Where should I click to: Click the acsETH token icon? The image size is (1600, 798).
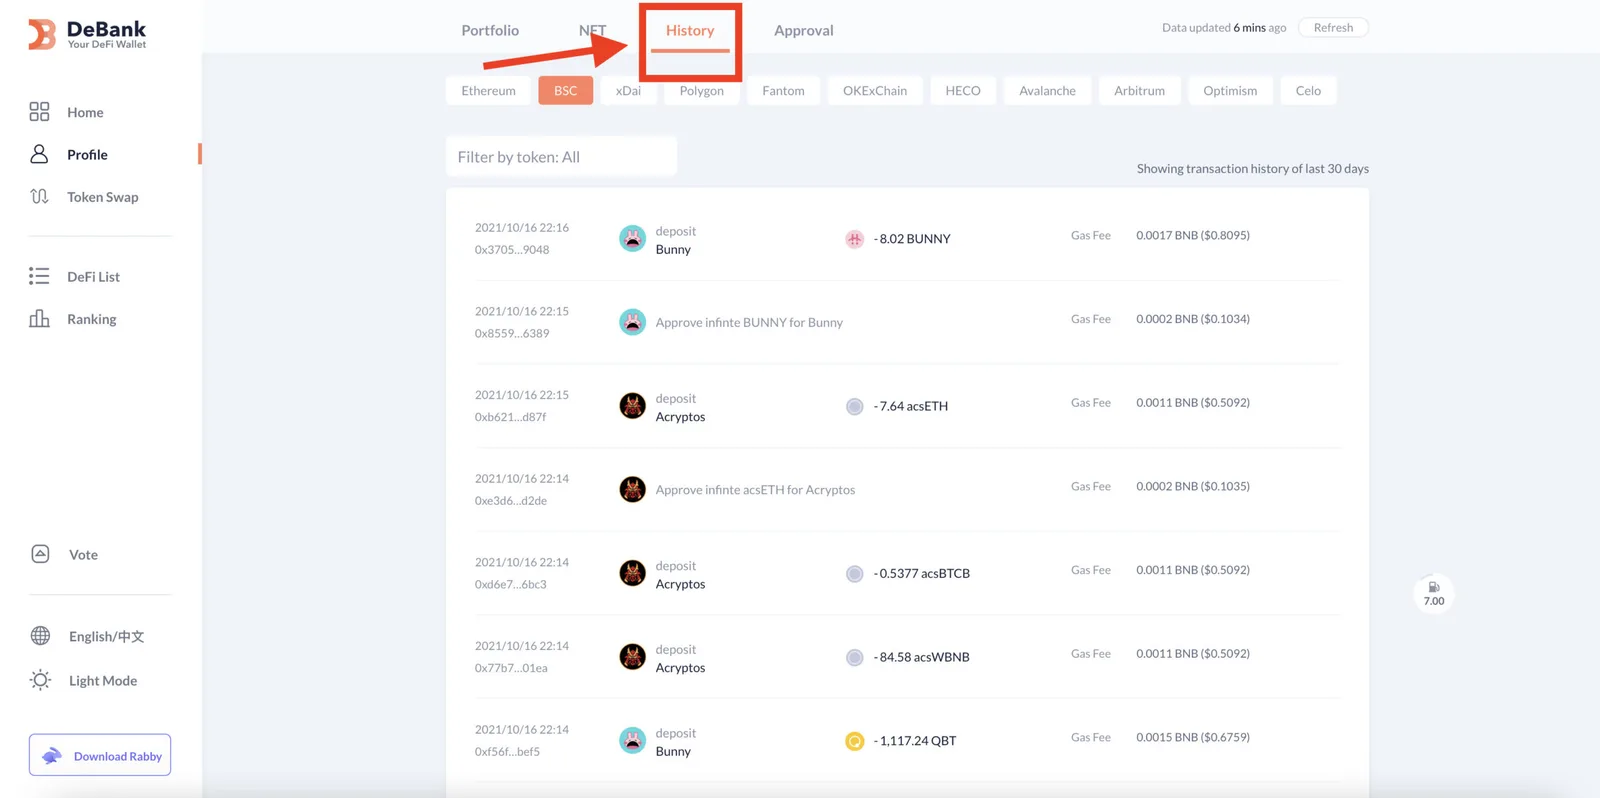tap(854, 406)
